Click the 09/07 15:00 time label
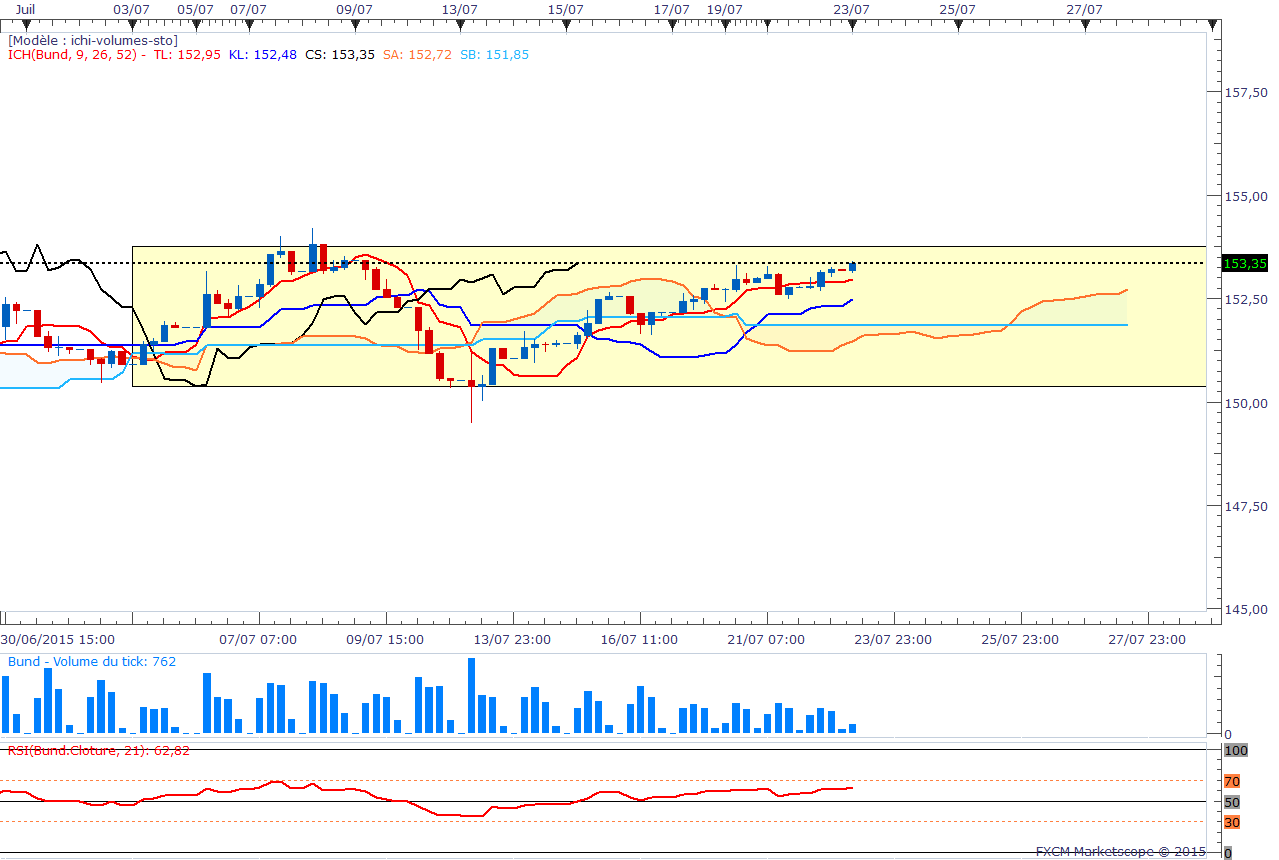Screen dimensions: 1279x860 tap(385, 639)
